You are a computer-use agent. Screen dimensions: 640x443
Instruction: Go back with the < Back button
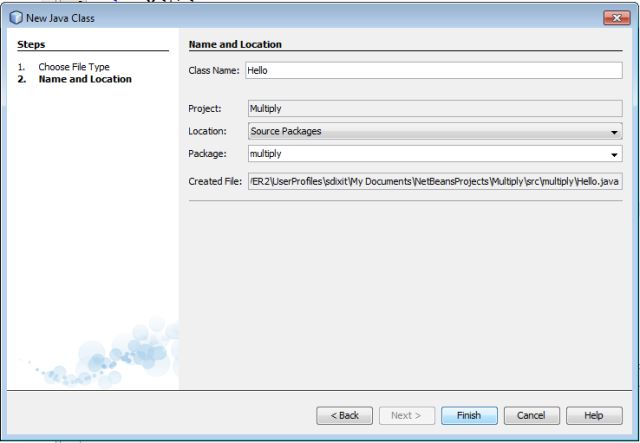[344, 416]
